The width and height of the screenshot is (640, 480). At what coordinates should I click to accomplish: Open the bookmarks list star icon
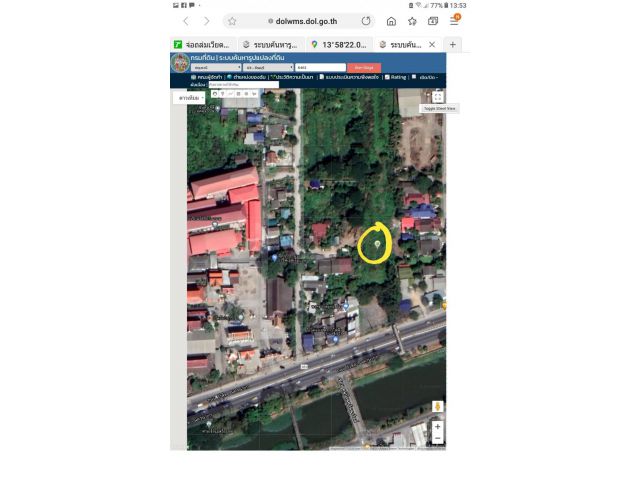tap(412, 21)
